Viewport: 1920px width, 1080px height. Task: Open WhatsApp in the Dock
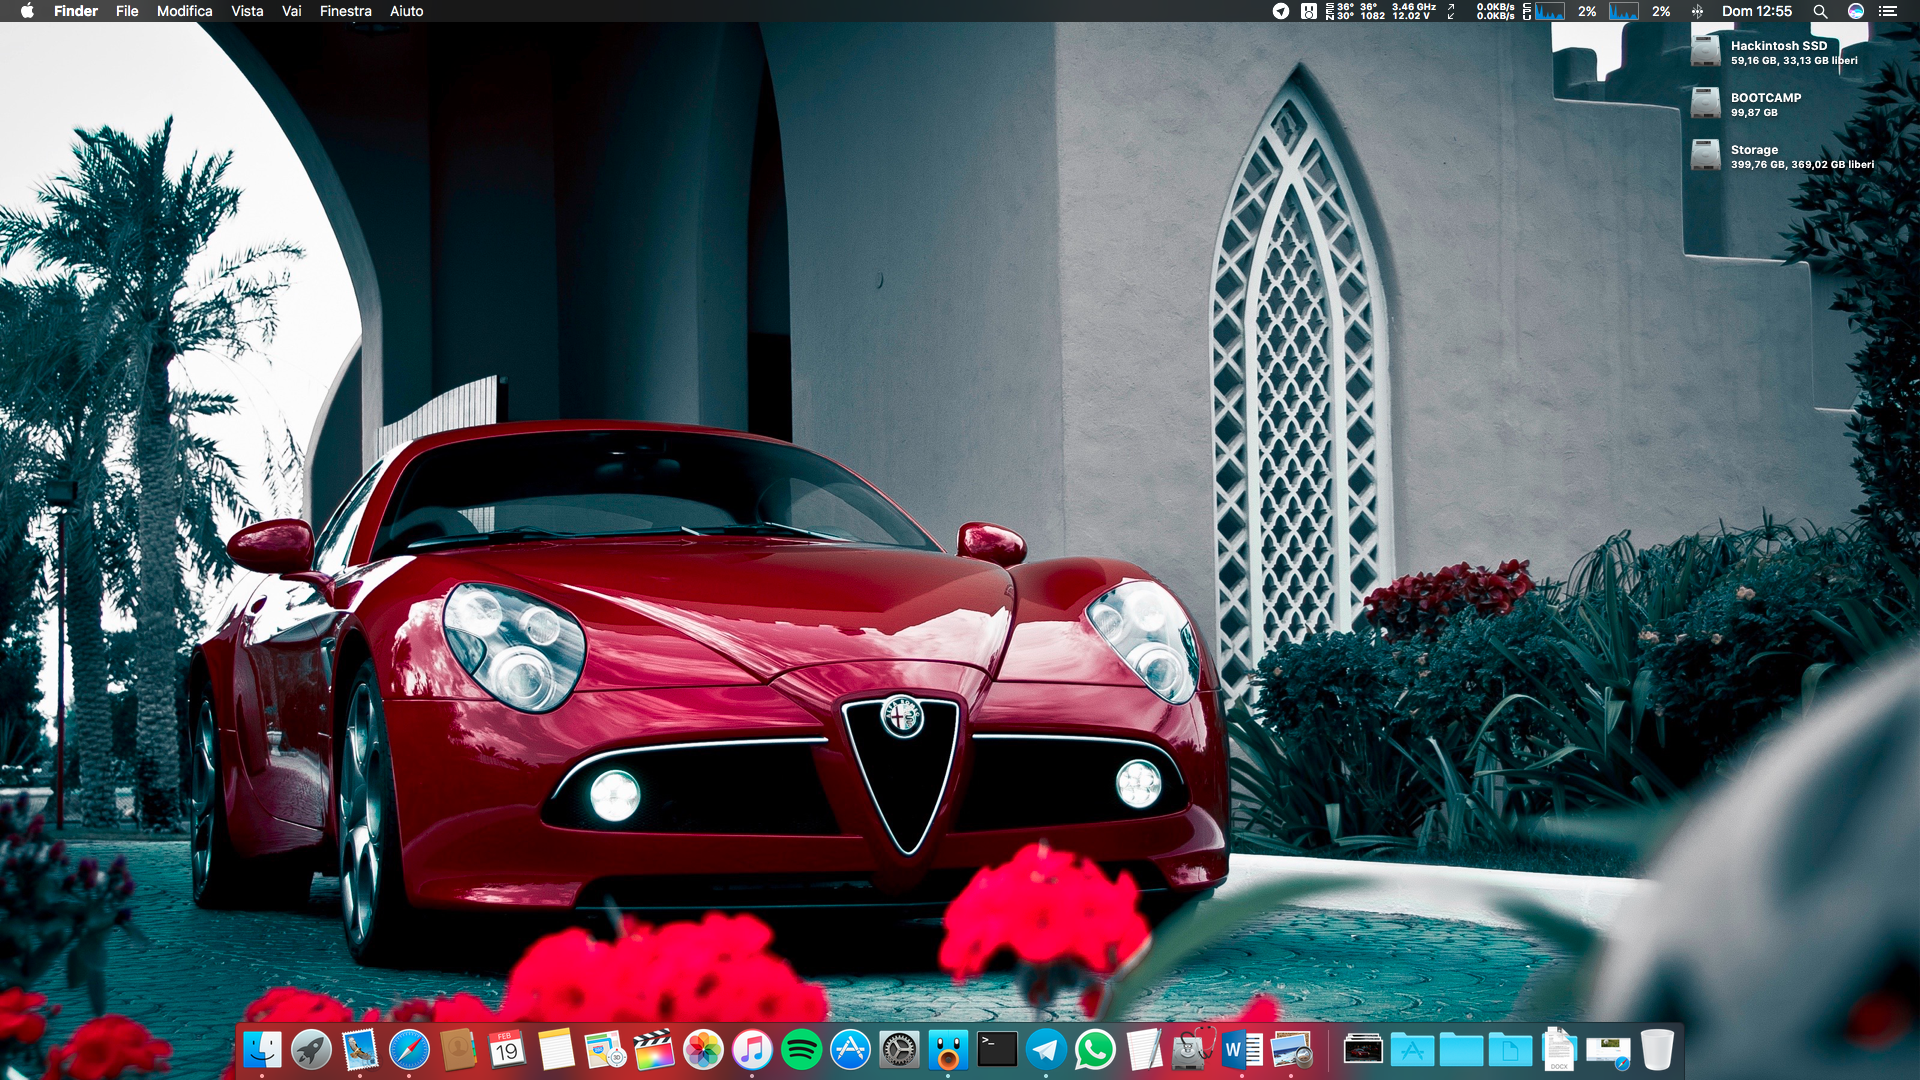click(1095, 1050)
